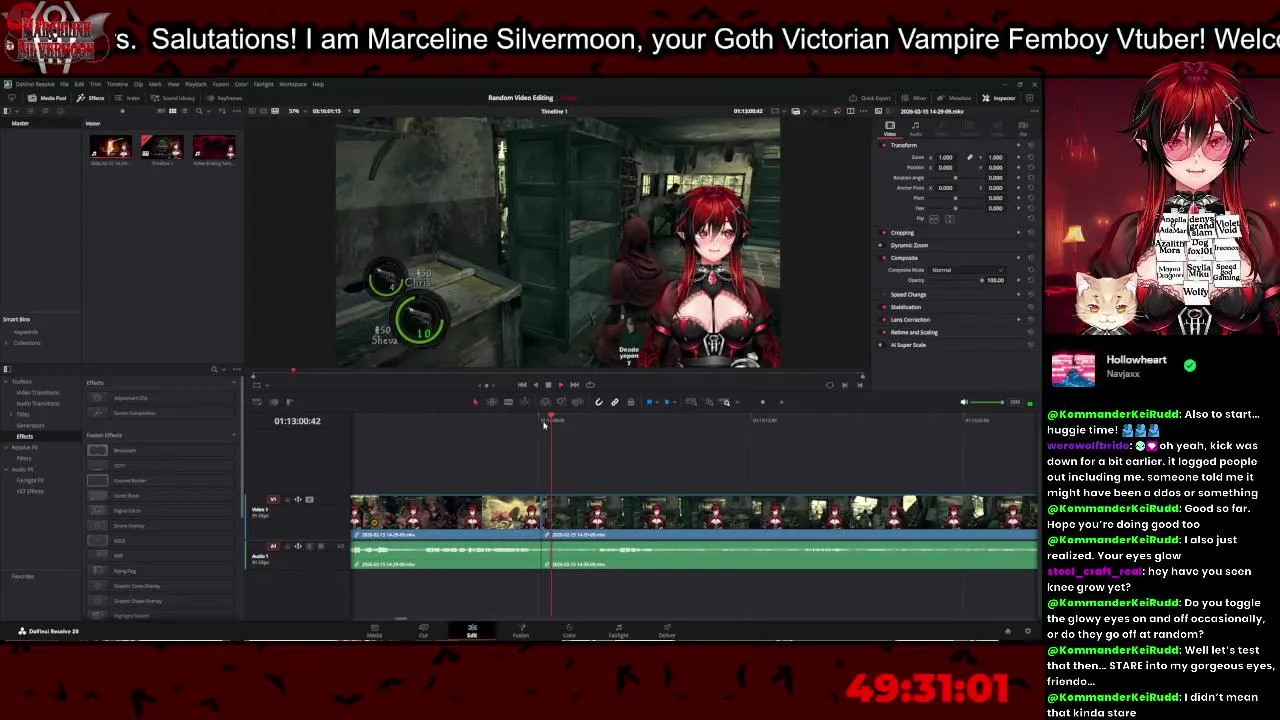
Task: Toggle Stabilization enable switch dot
Action: tap(881, 307)
